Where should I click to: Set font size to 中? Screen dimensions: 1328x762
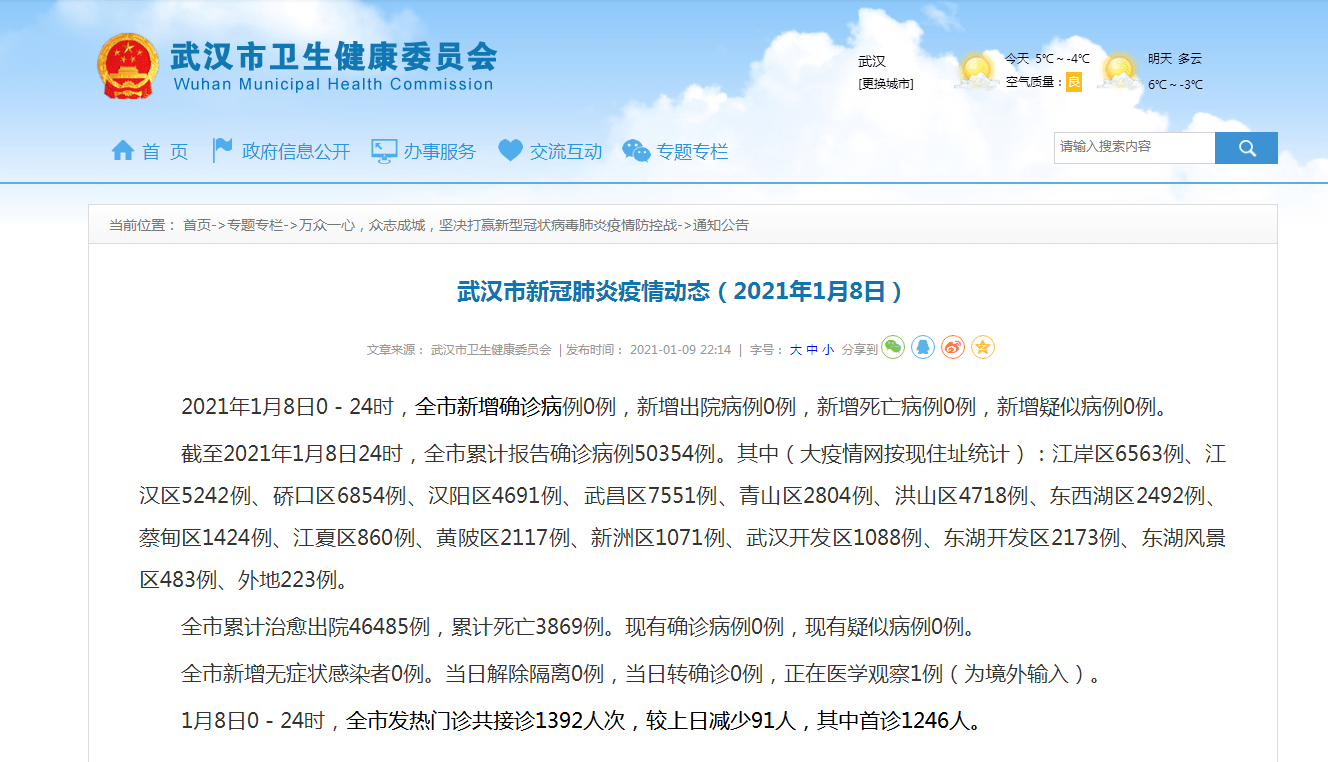[812, 350]
